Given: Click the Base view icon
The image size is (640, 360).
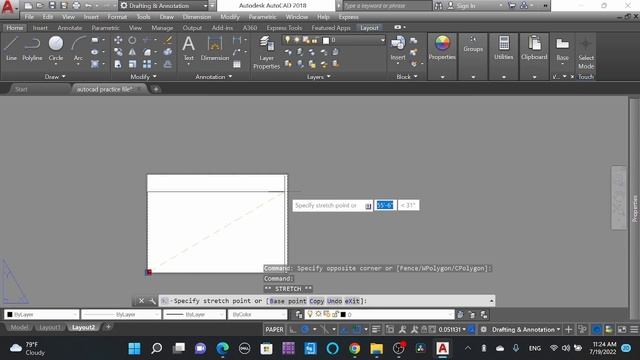Looking at the screenshot, I should click(562, 48).
